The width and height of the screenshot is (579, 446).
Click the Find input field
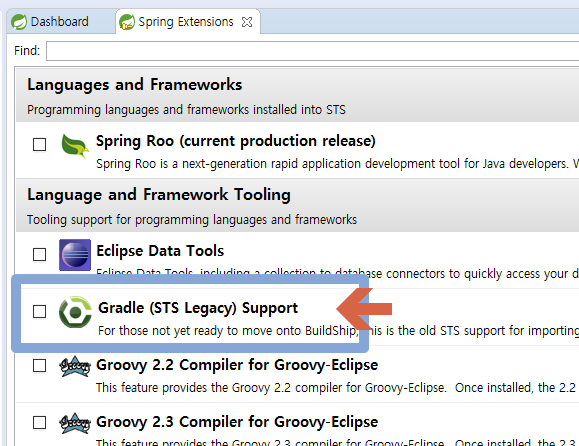click(x=312, y=51)
